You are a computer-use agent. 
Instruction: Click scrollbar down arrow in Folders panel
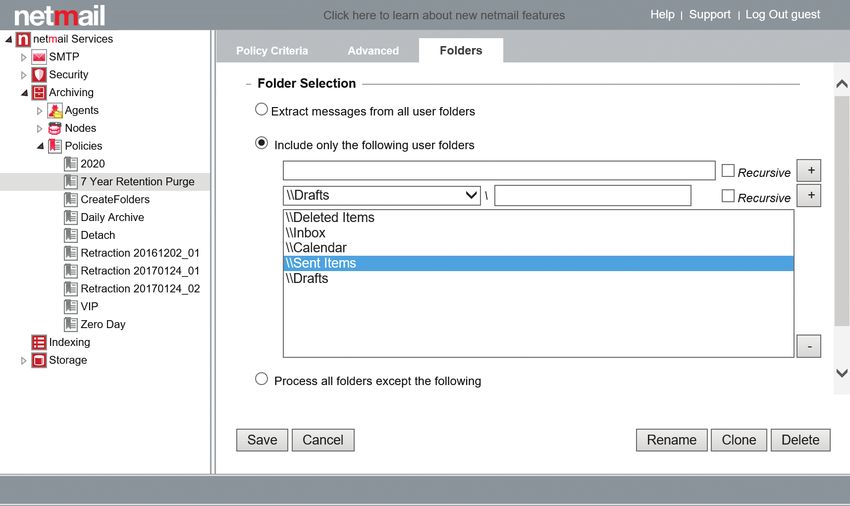[x=842, y=373]
